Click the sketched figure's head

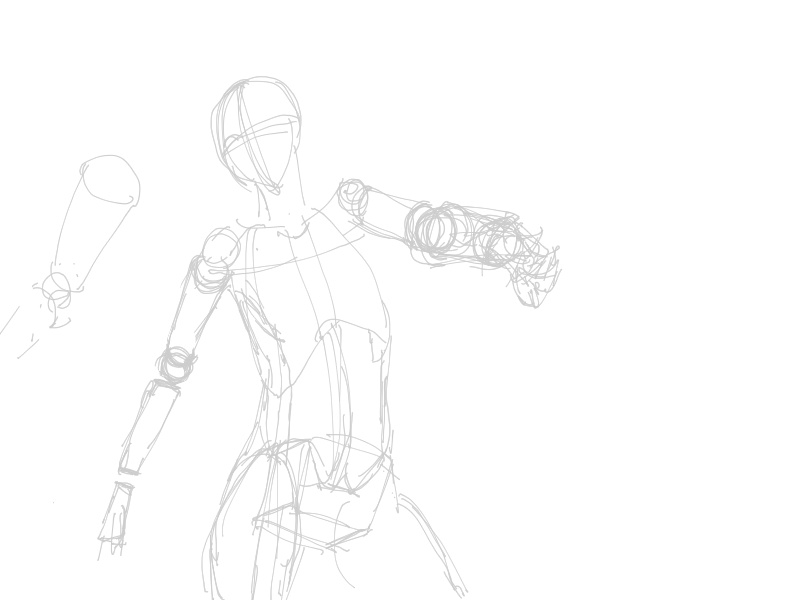pos(256,135)
